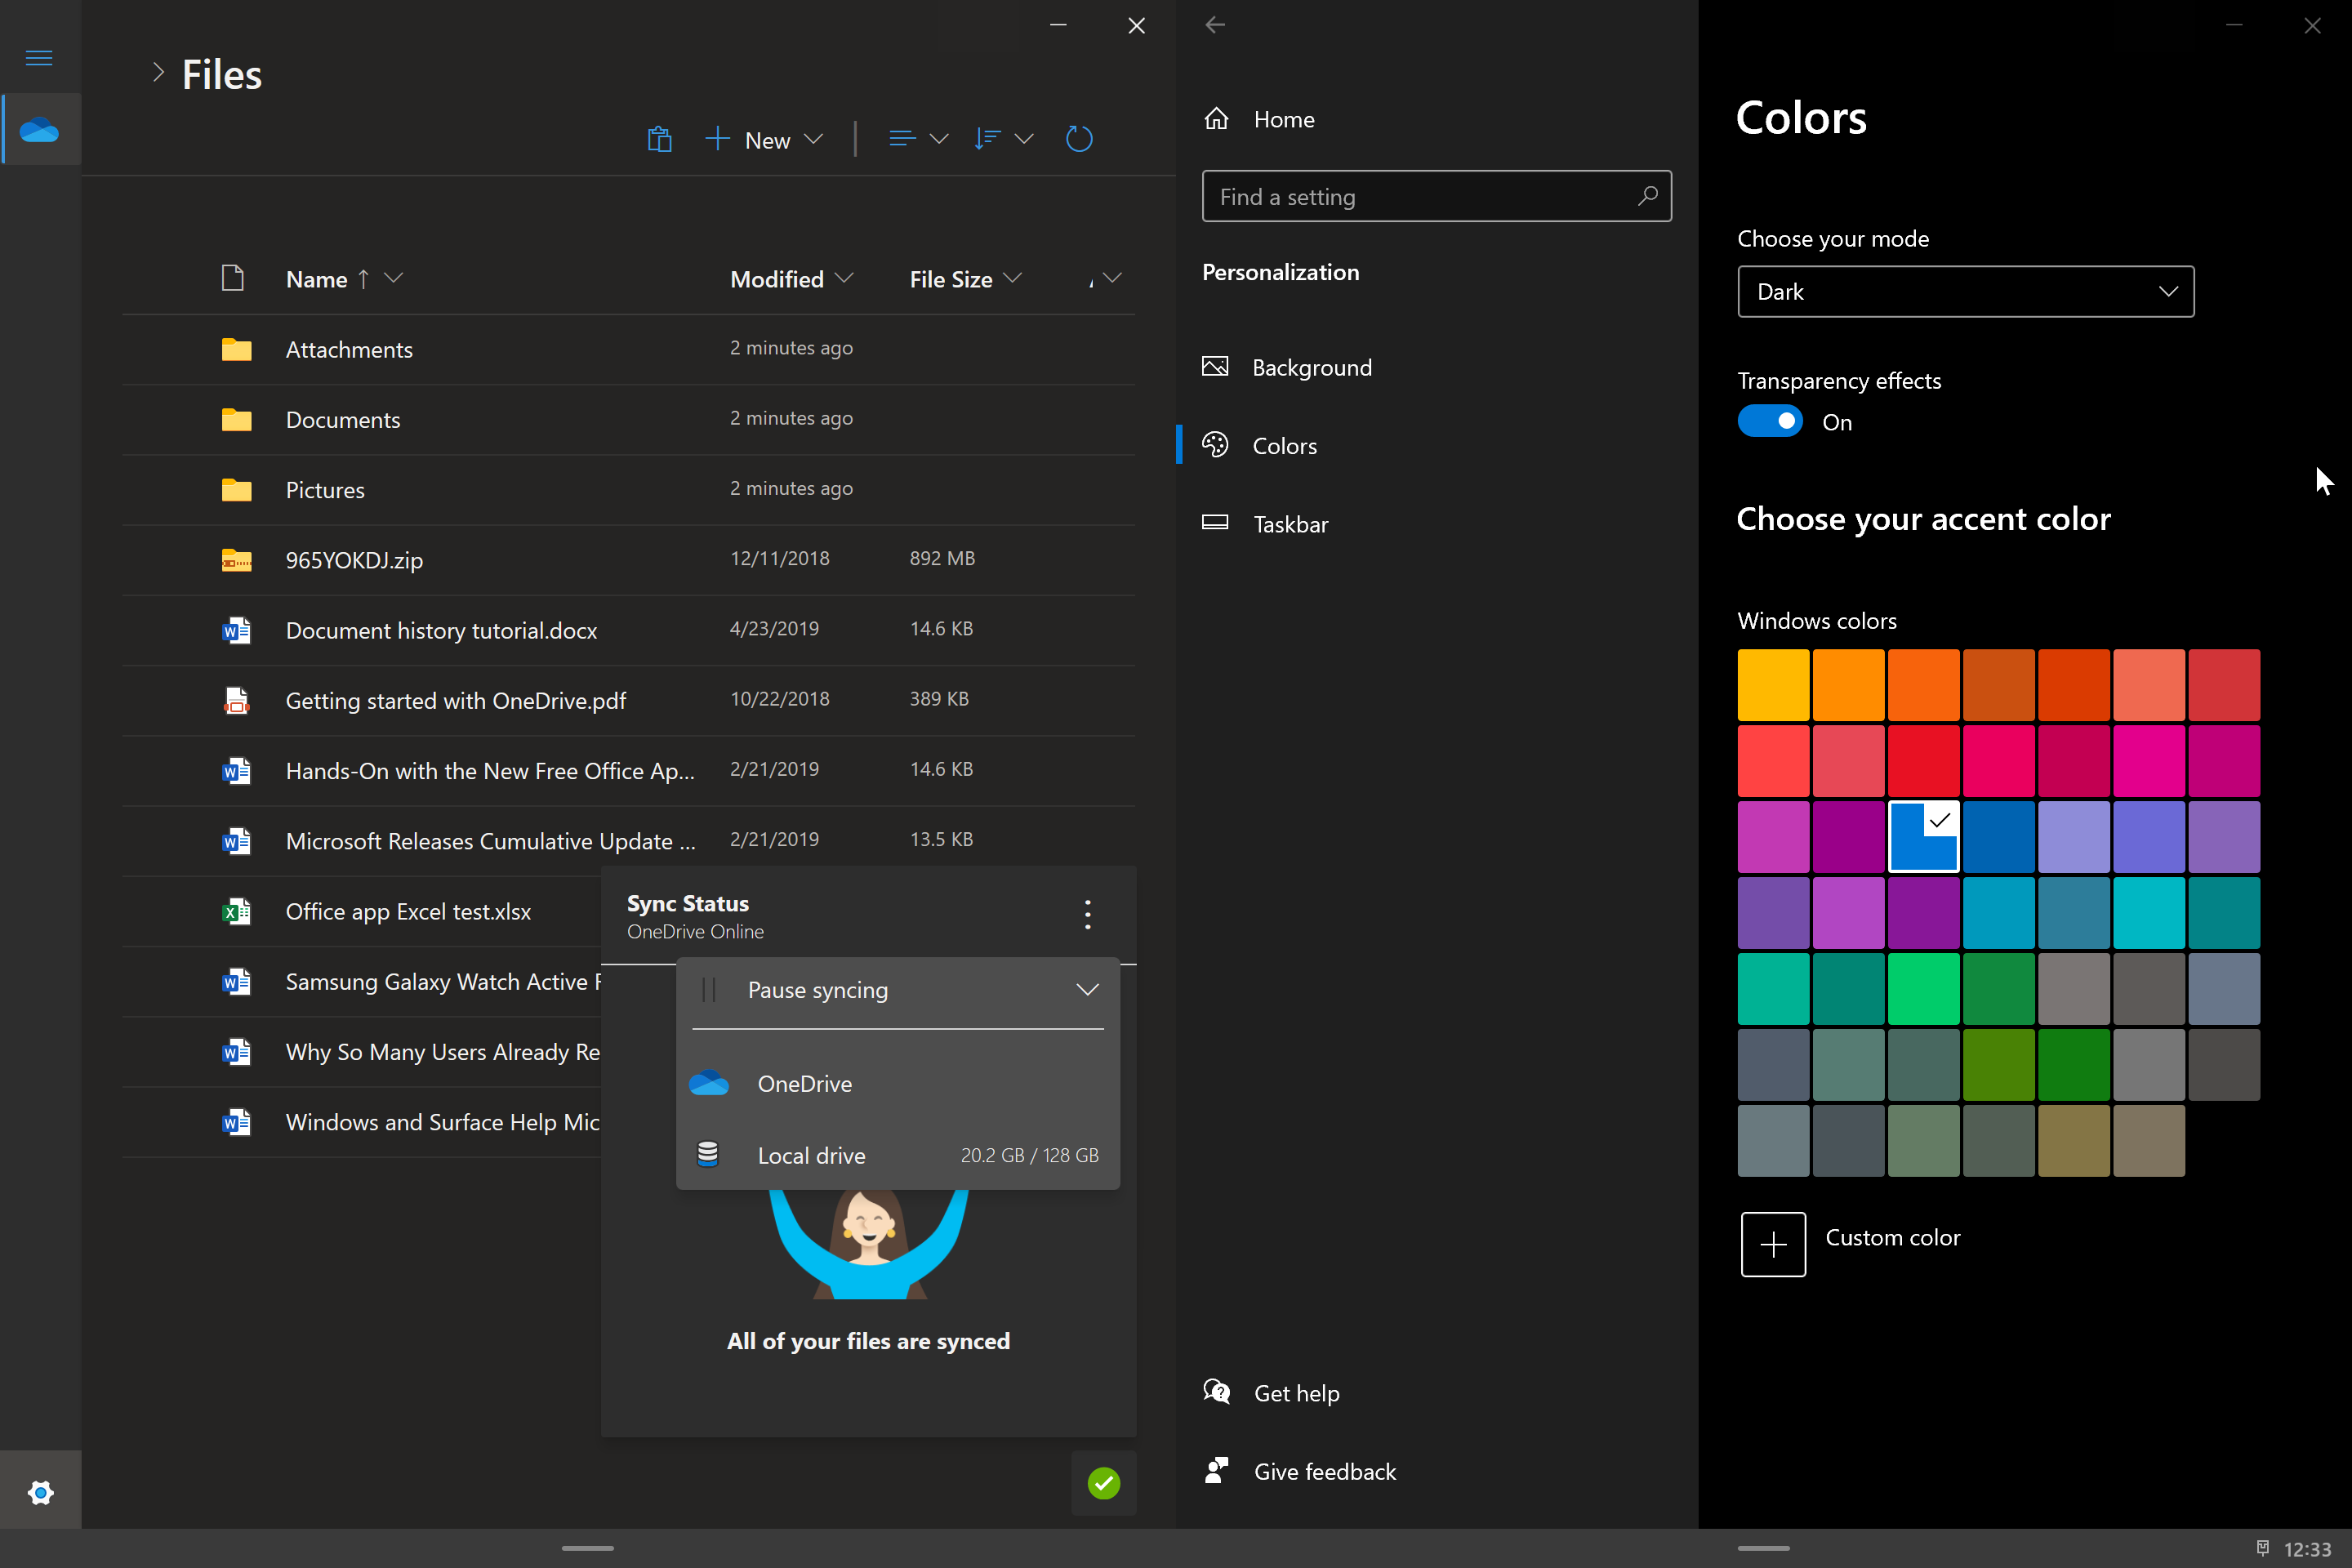2352x1568 pixels.
Task: Click the view layout toggle icon
Action: (902, 138)
